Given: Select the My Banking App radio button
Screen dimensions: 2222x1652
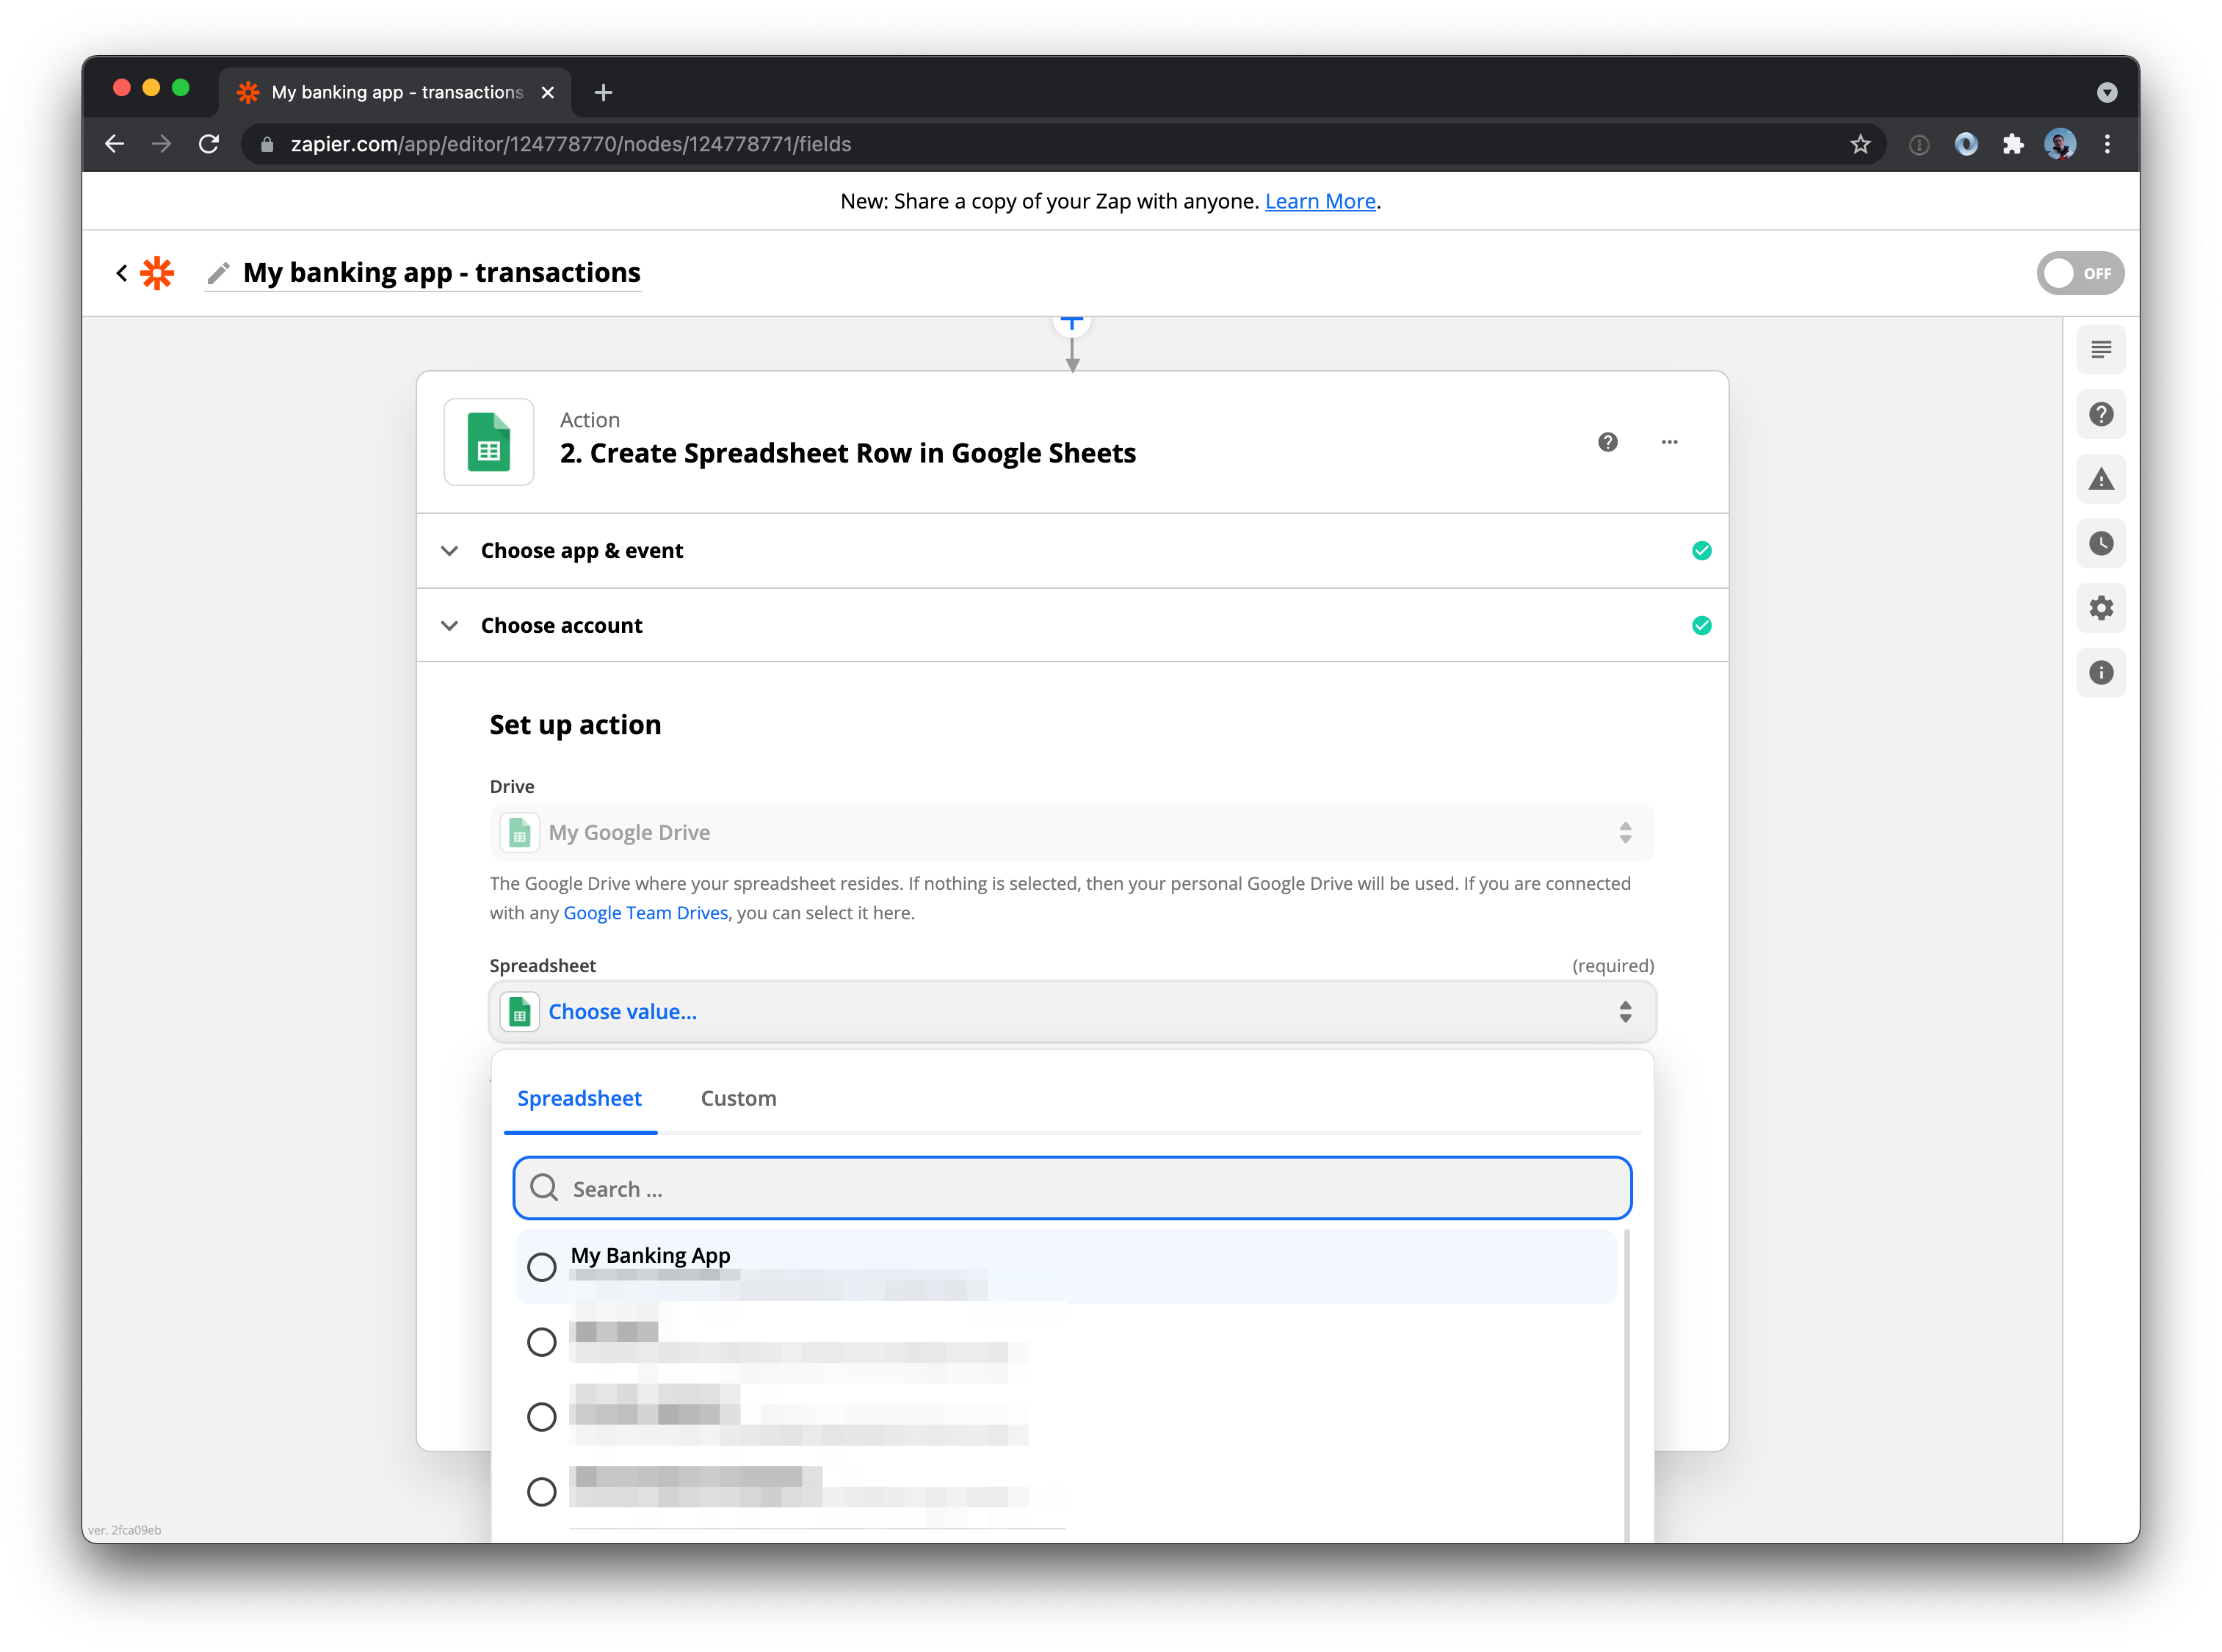Looking at the screenshot, I should (541, 1267).
